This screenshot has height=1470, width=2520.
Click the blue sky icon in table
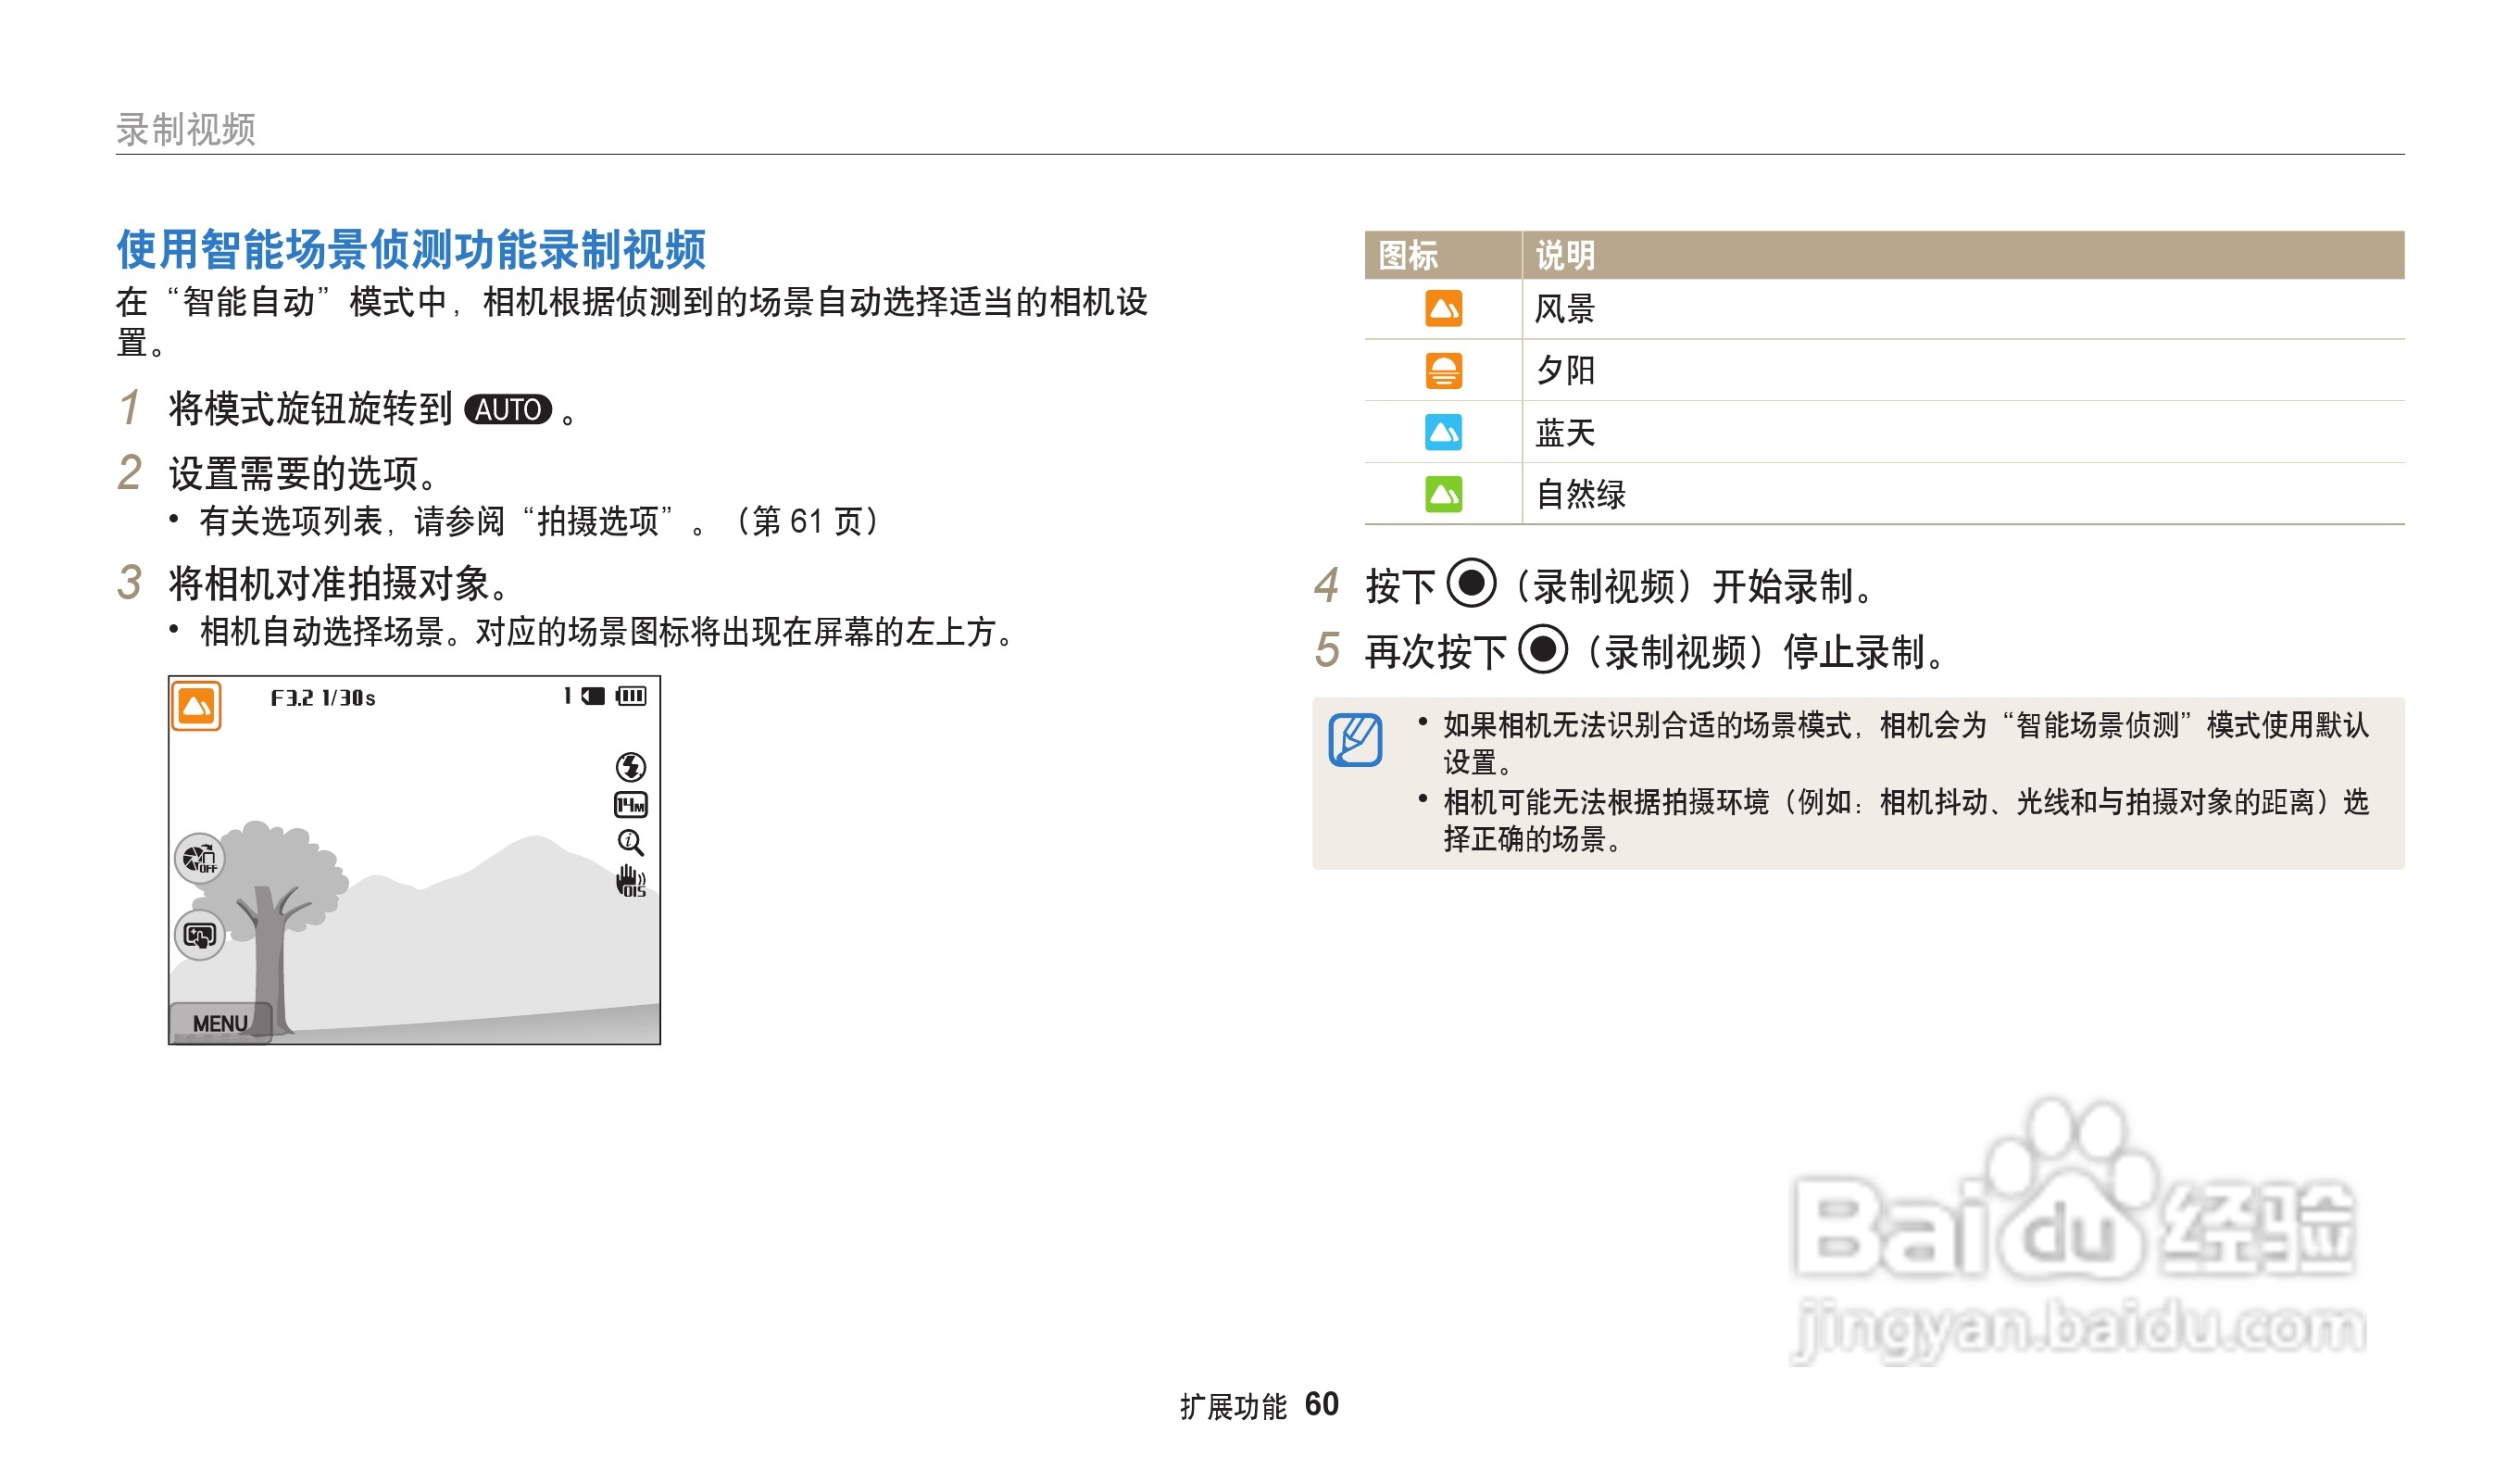pos(1443,432)
